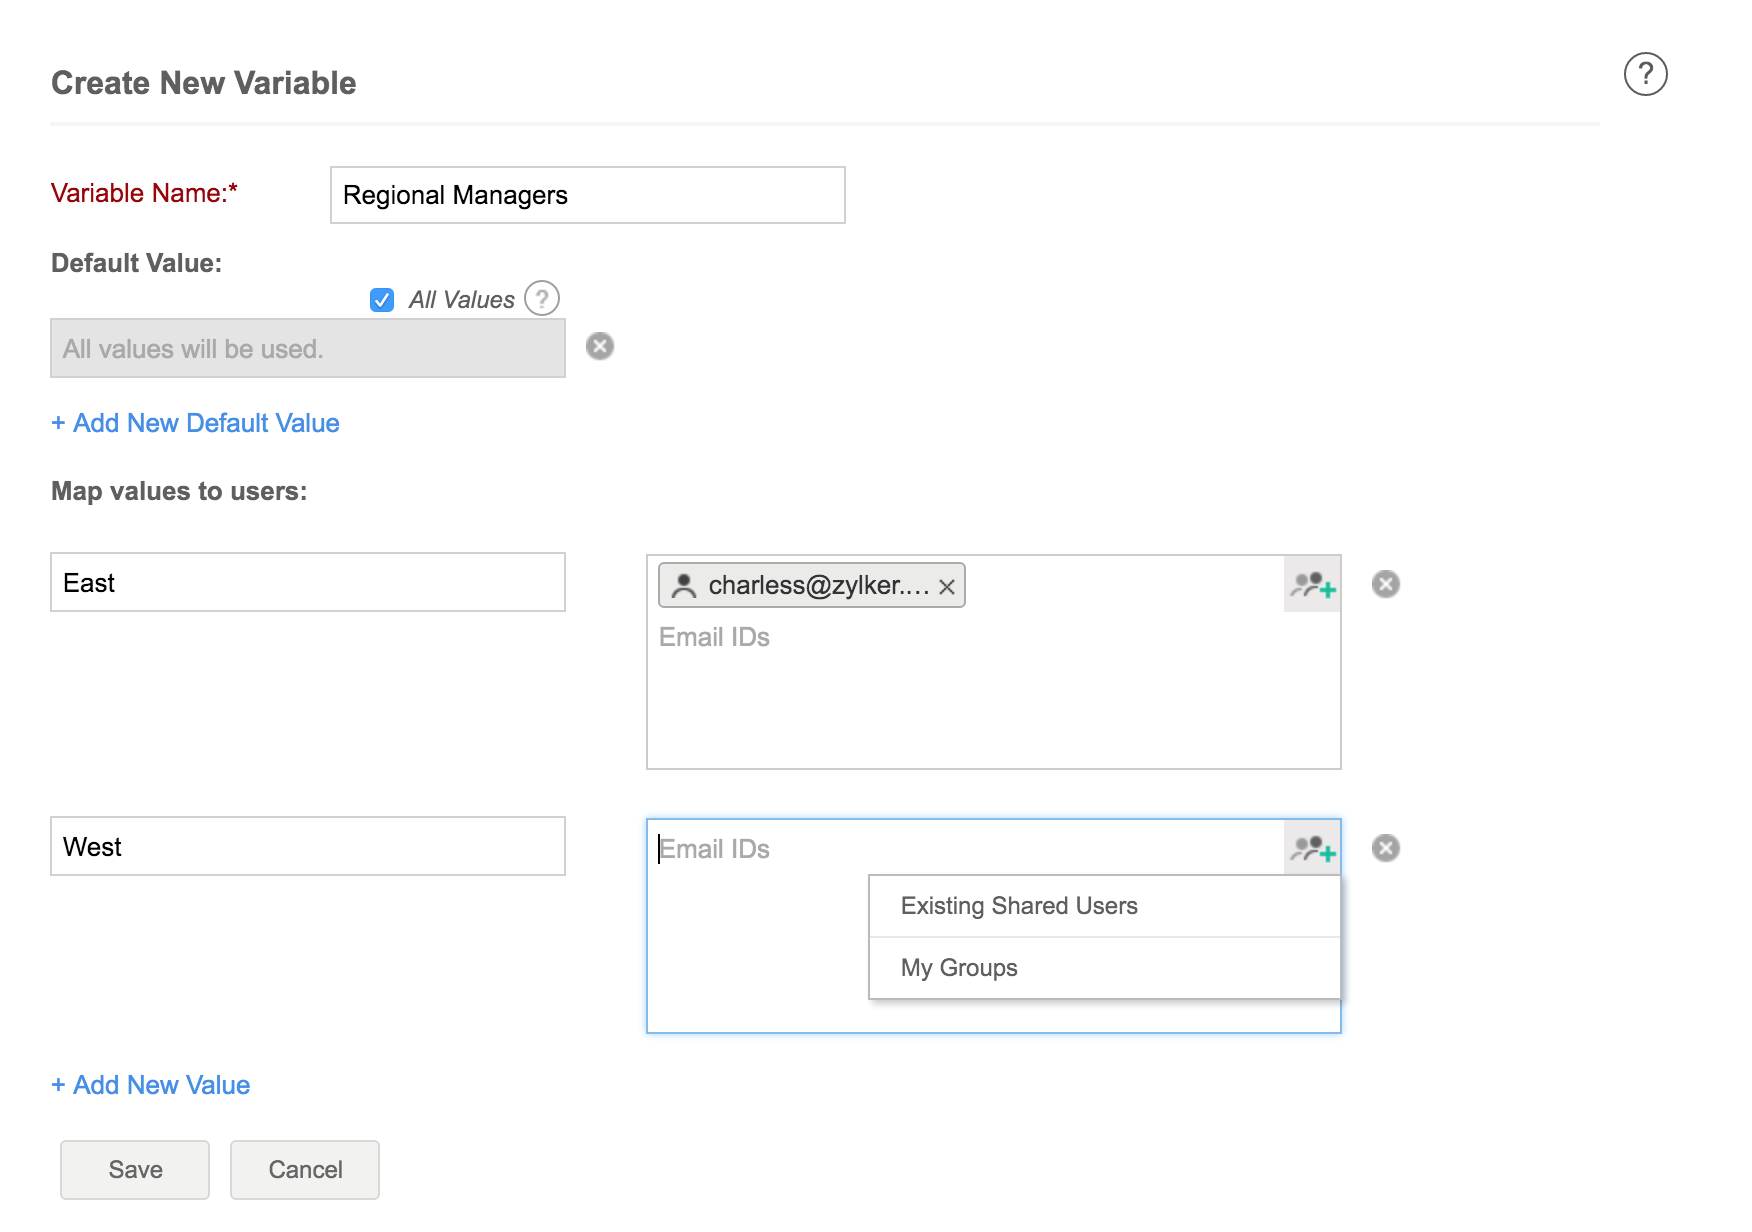This screenshot has width=1752, height=1232.
Task: Click Add New Value link
Action: (151, 1085)
